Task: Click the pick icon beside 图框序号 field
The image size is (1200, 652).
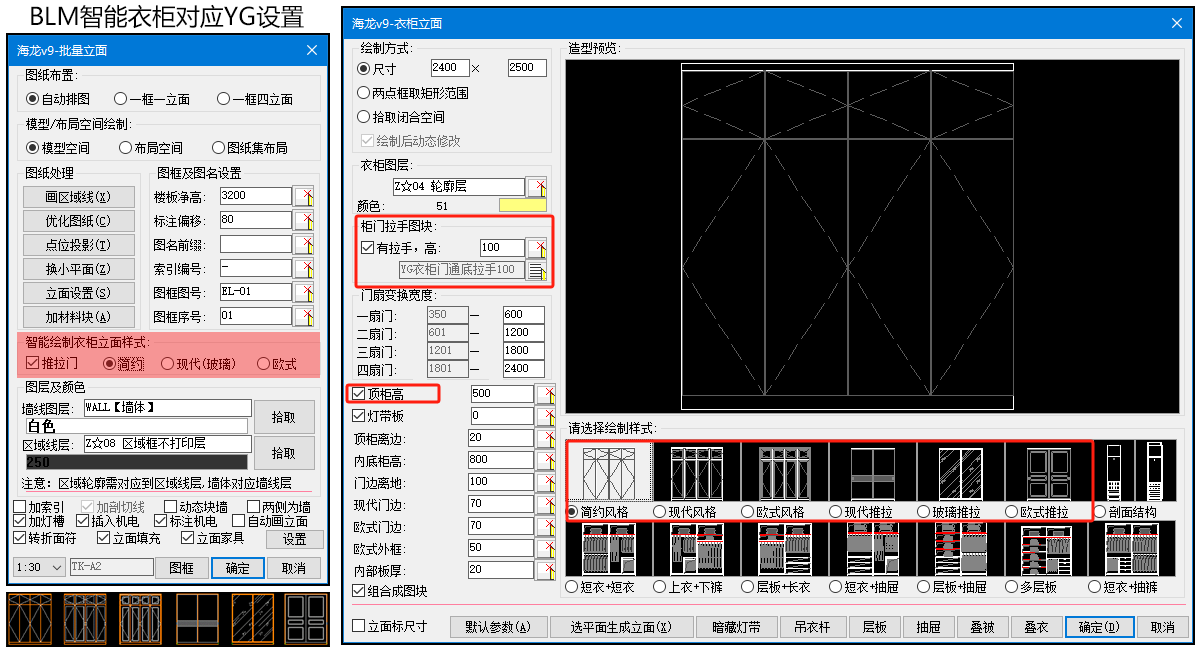Action: [304, 316]
